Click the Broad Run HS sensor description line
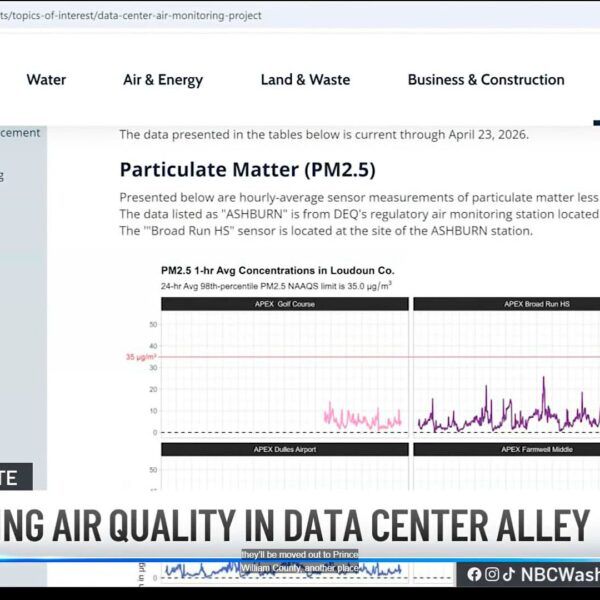Image resolution: width=600 pixels, height=600 pixels. (x=326, y=231)
